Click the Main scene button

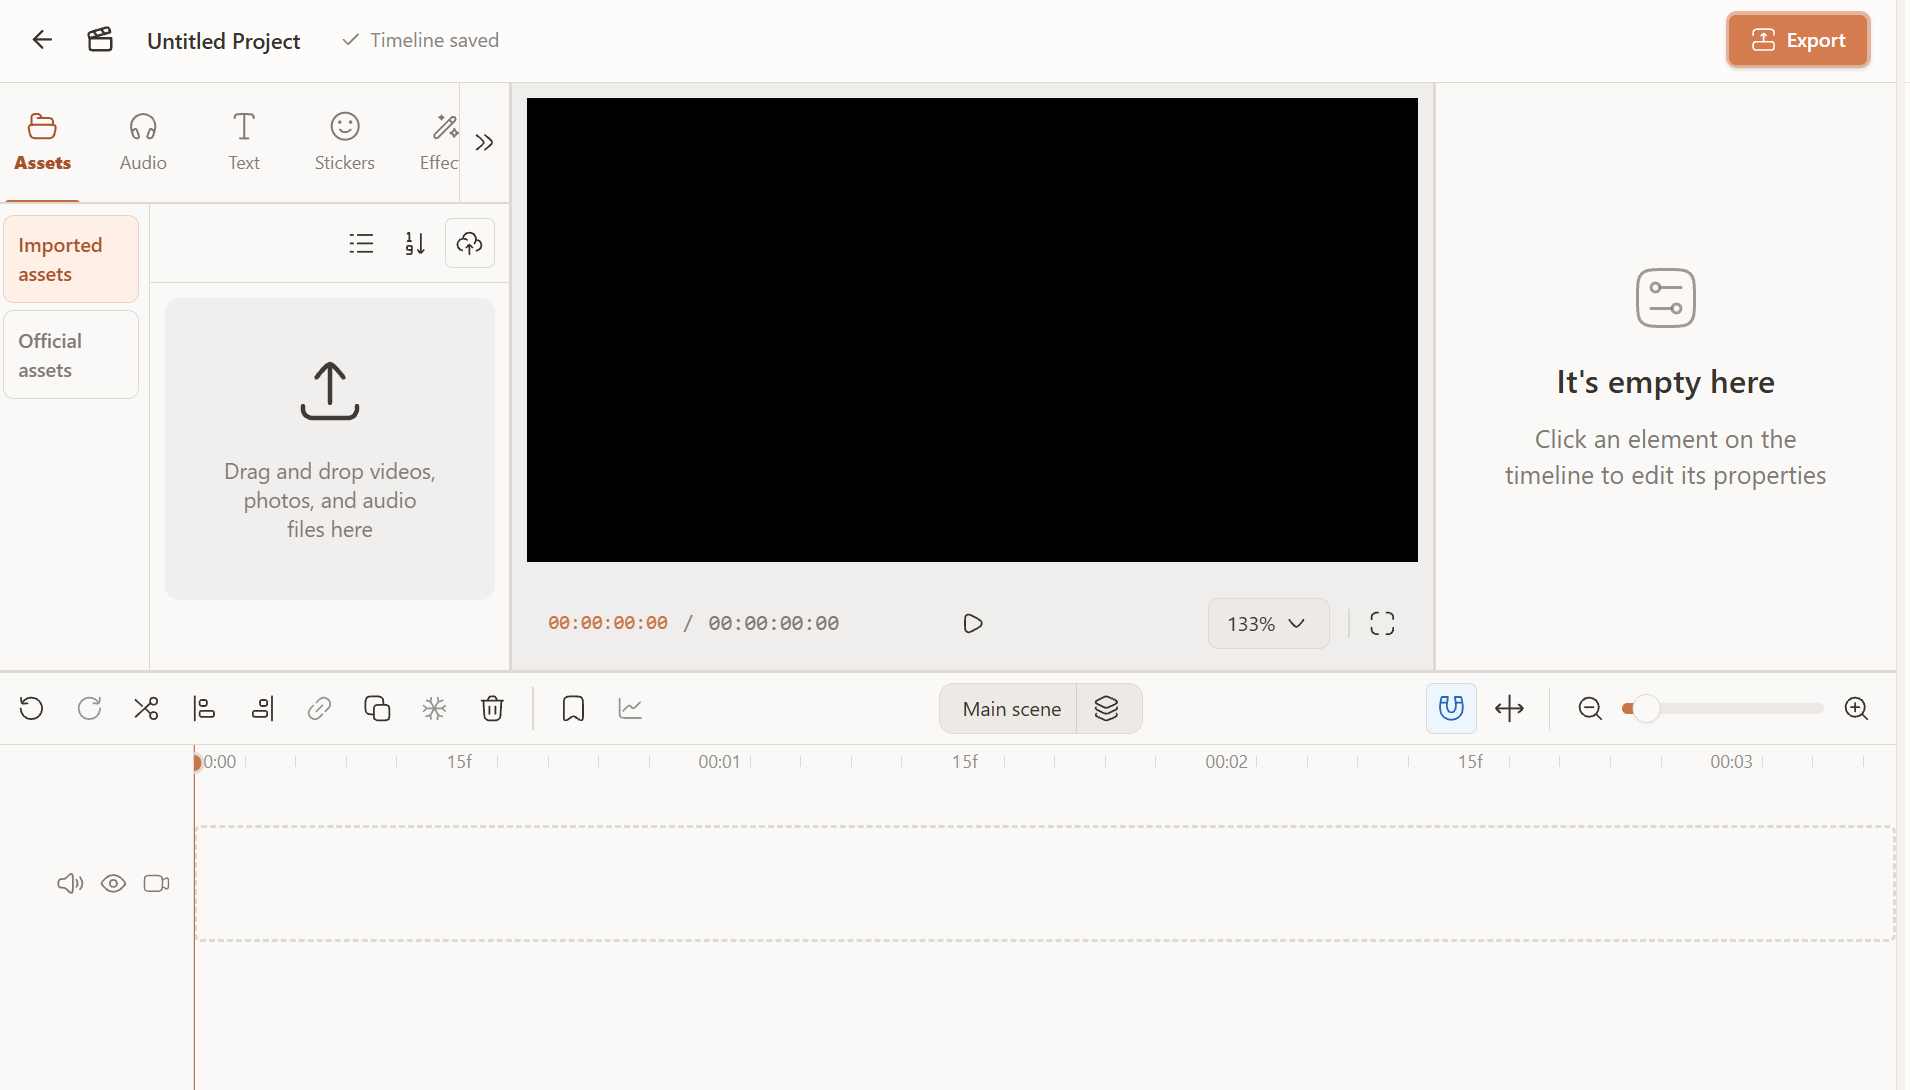(1011, 708)
